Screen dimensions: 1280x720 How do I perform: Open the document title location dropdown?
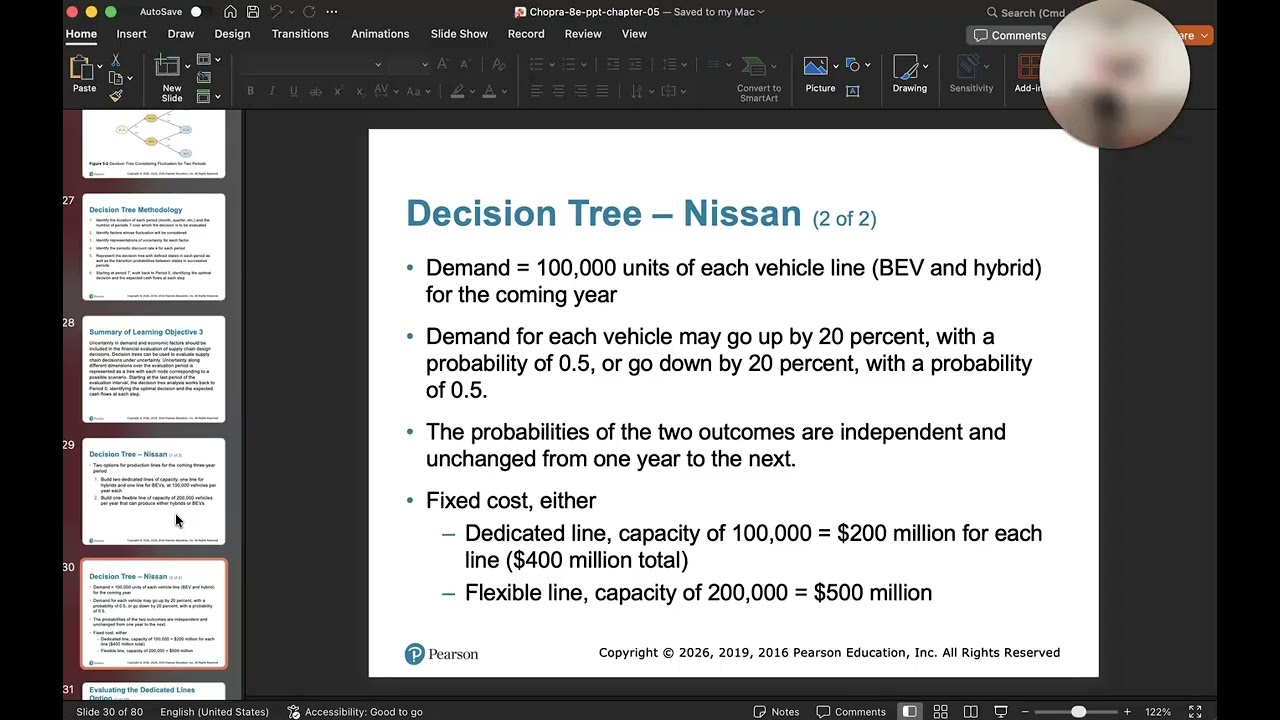[761, 12]
